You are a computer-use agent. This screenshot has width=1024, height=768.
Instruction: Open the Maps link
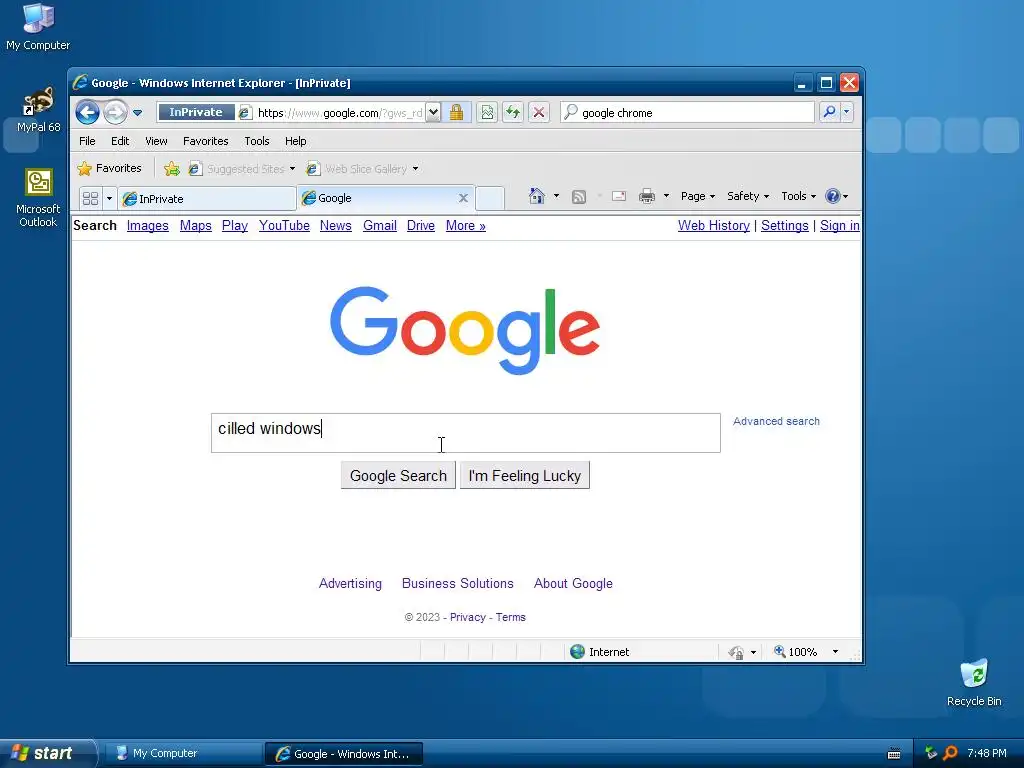coord(195,225)
